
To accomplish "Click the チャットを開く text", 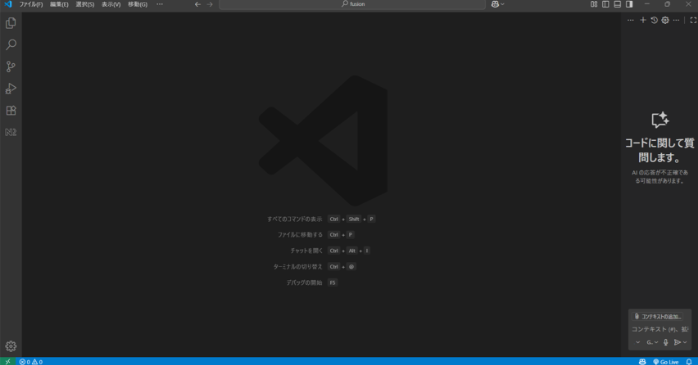I will (306, 251).
